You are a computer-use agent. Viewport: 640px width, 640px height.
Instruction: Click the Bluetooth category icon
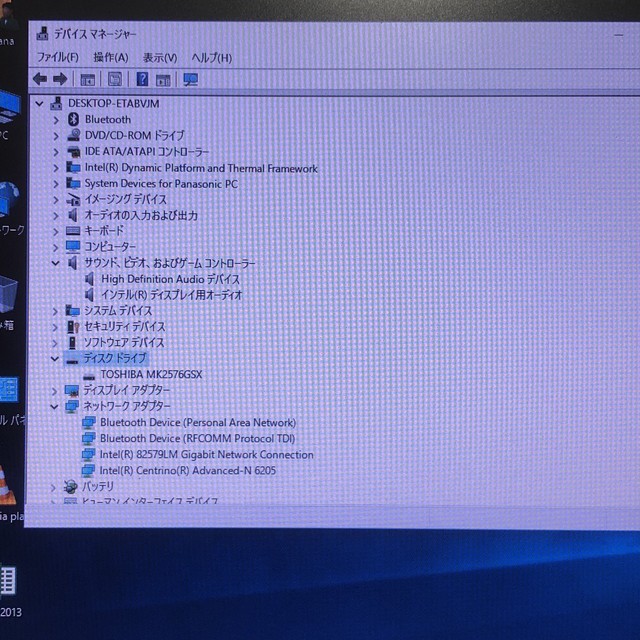click(73, 119)
